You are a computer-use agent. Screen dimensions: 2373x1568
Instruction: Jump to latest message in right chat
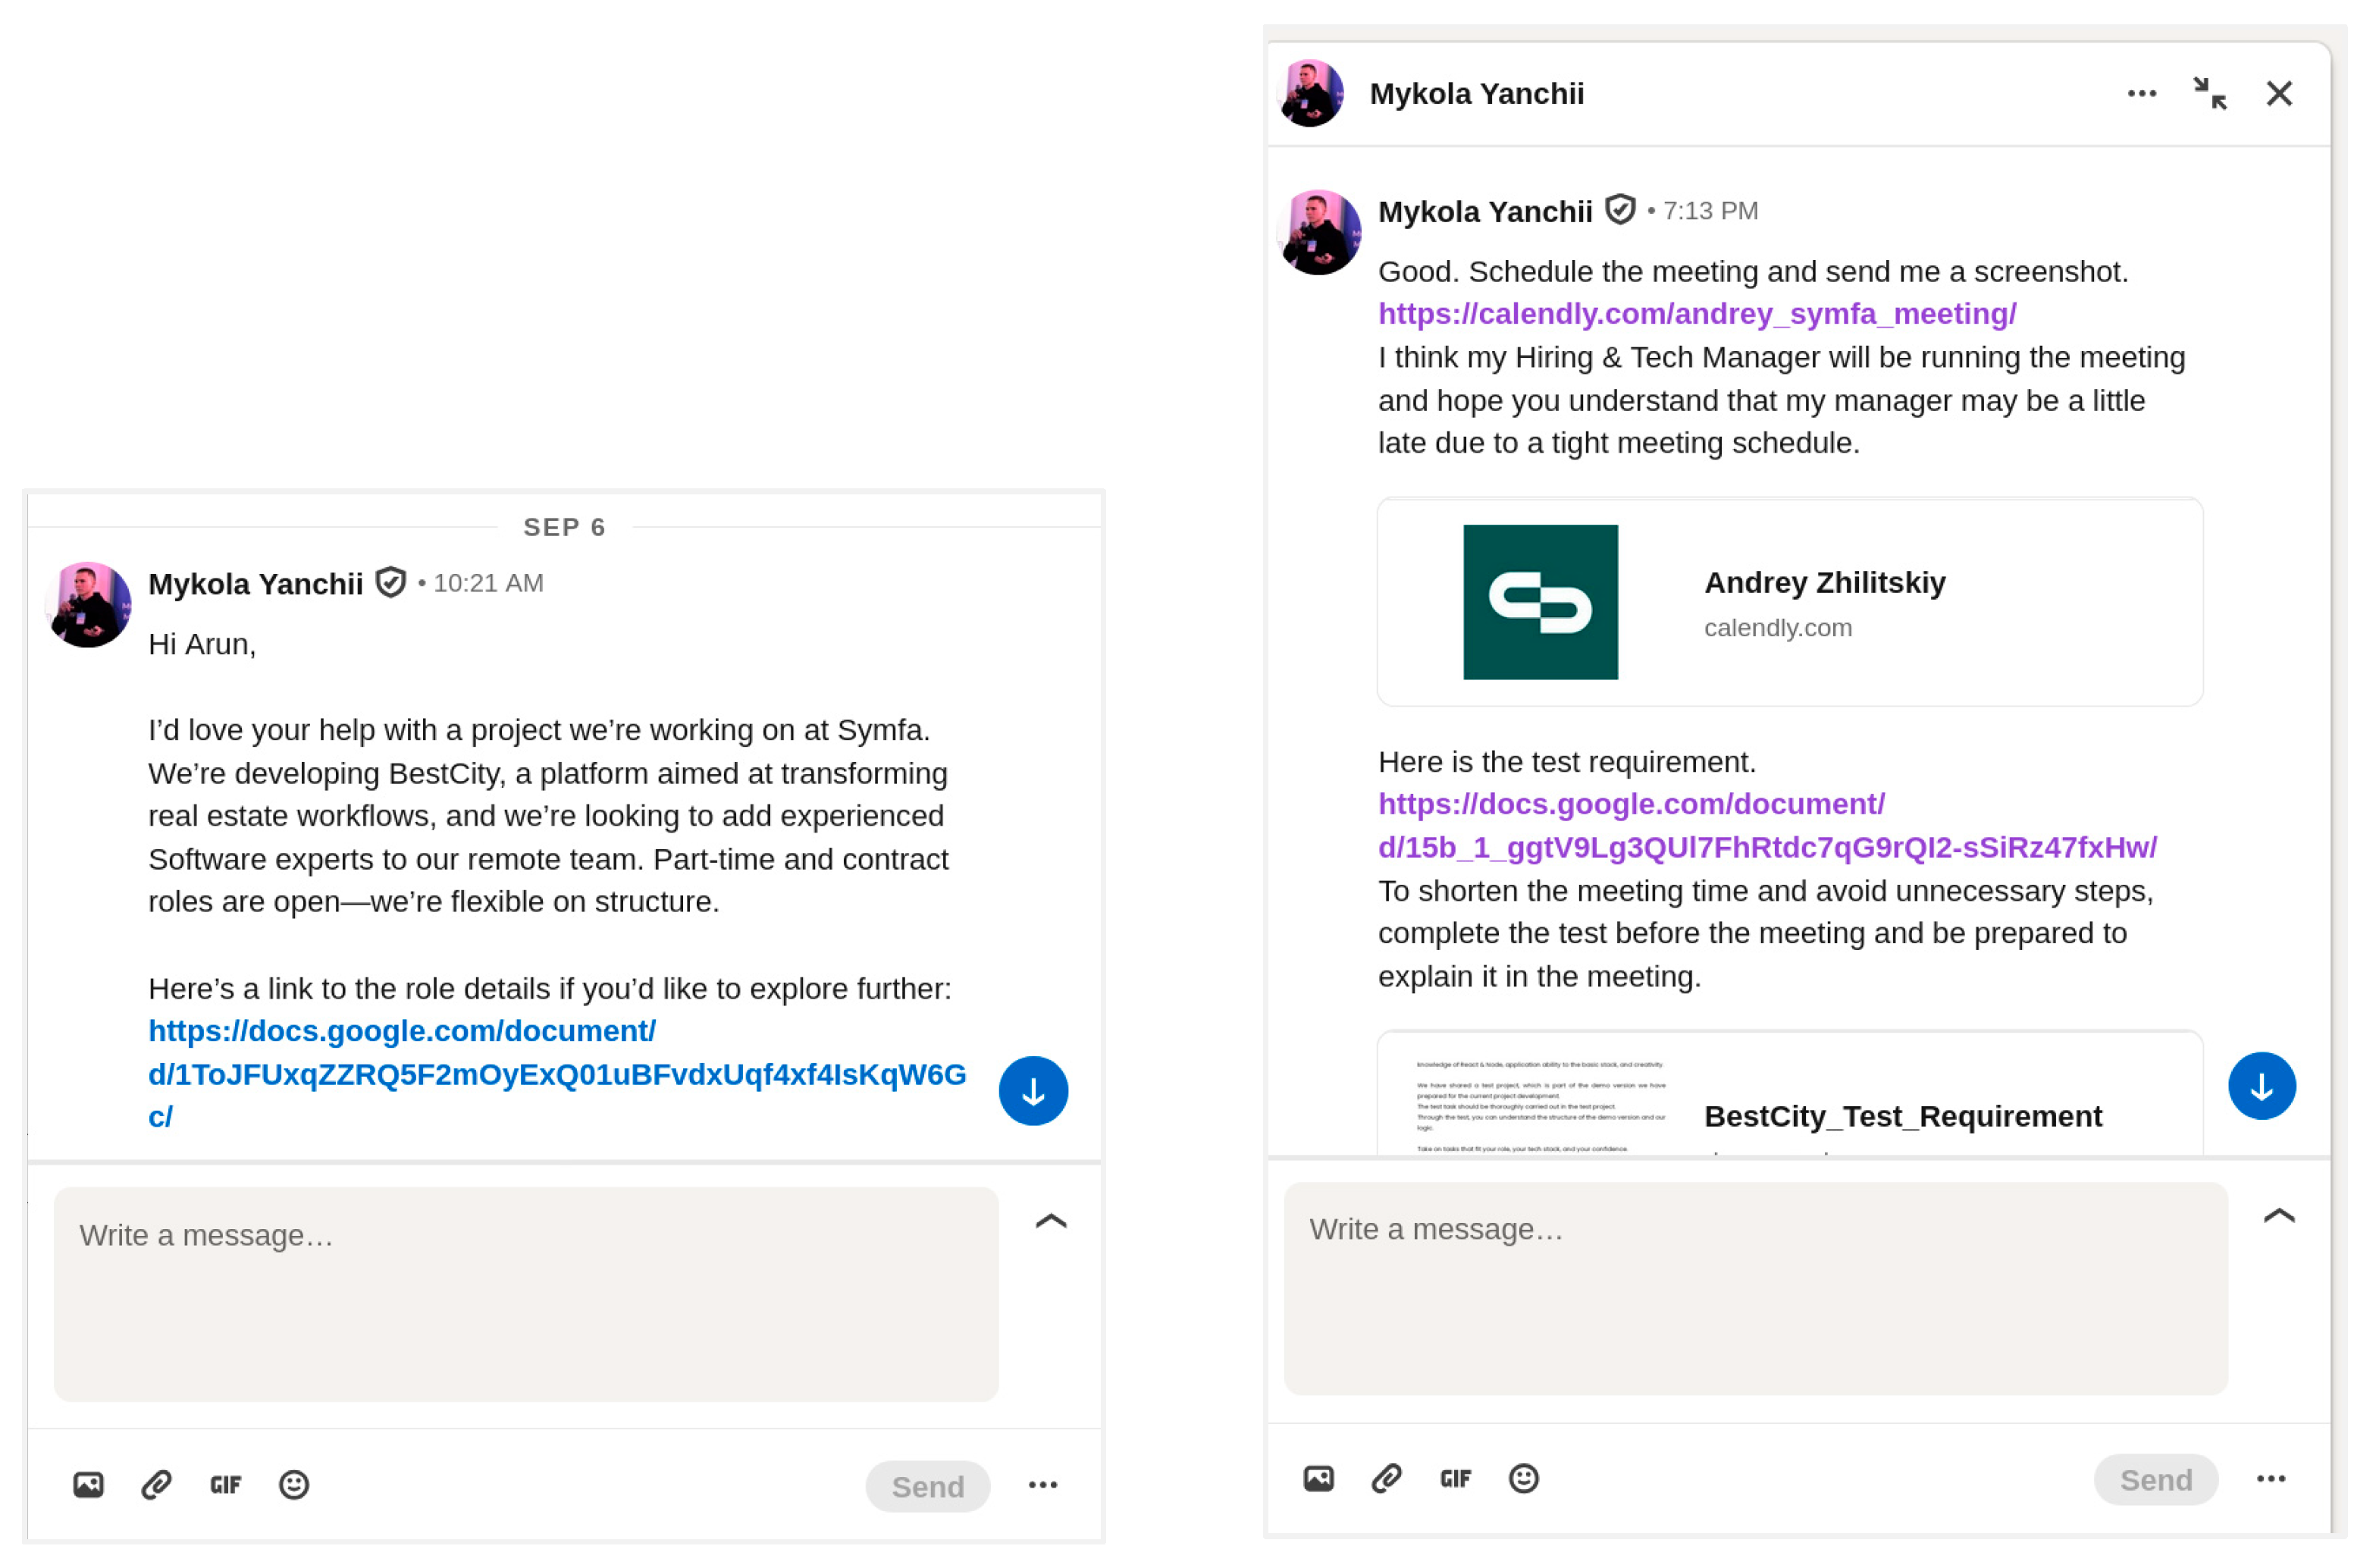pyautogui.click(x=2261, y=1086)
